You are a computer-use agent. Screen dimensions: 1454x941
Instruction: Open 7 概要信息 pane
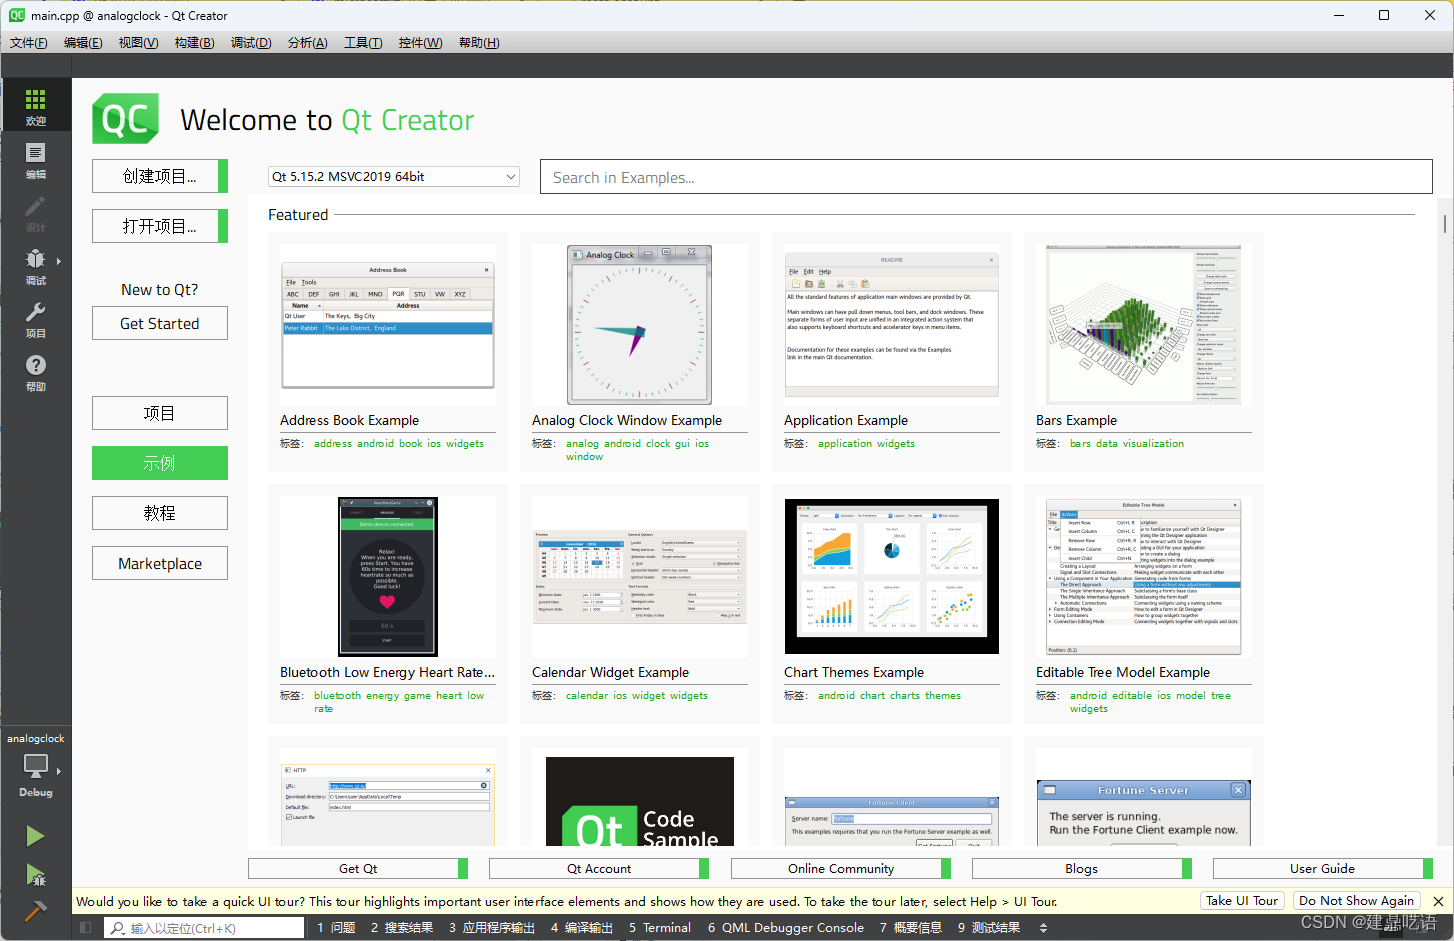(911, 928)
